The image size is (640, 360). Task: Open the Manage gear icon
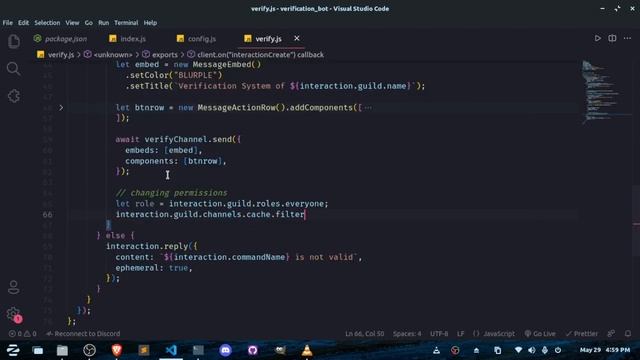point(13,314)
